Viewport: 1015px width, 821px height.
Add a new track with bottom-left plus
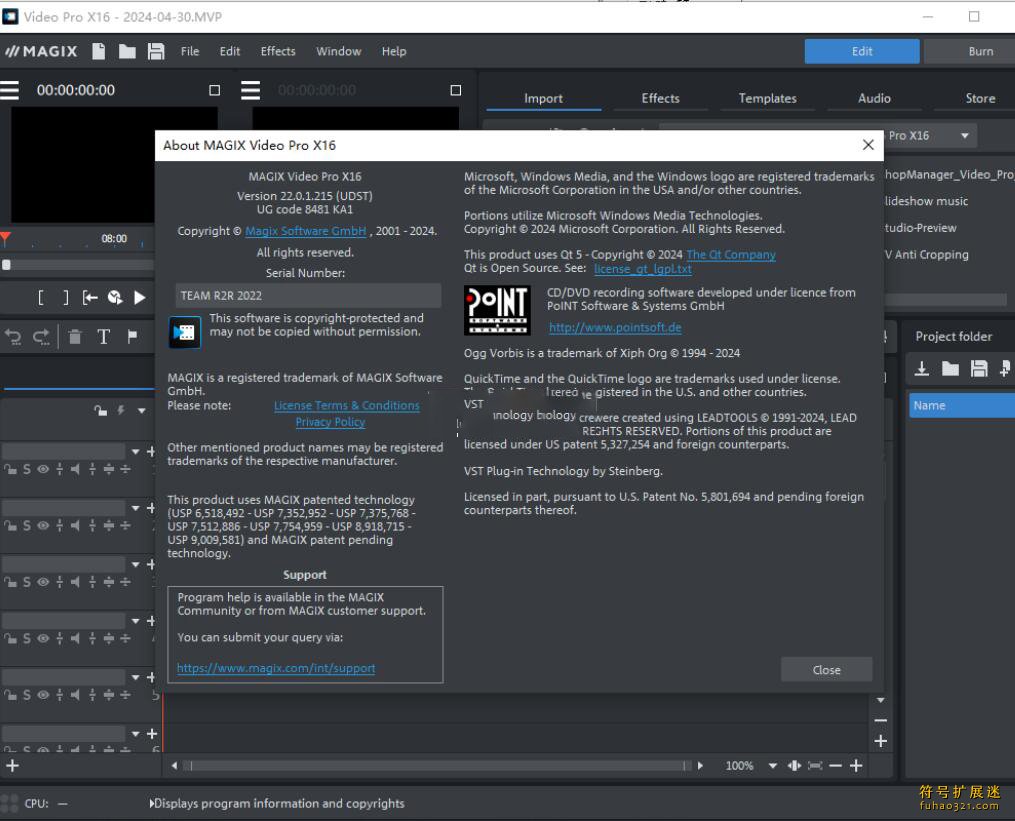pos(12,765)
